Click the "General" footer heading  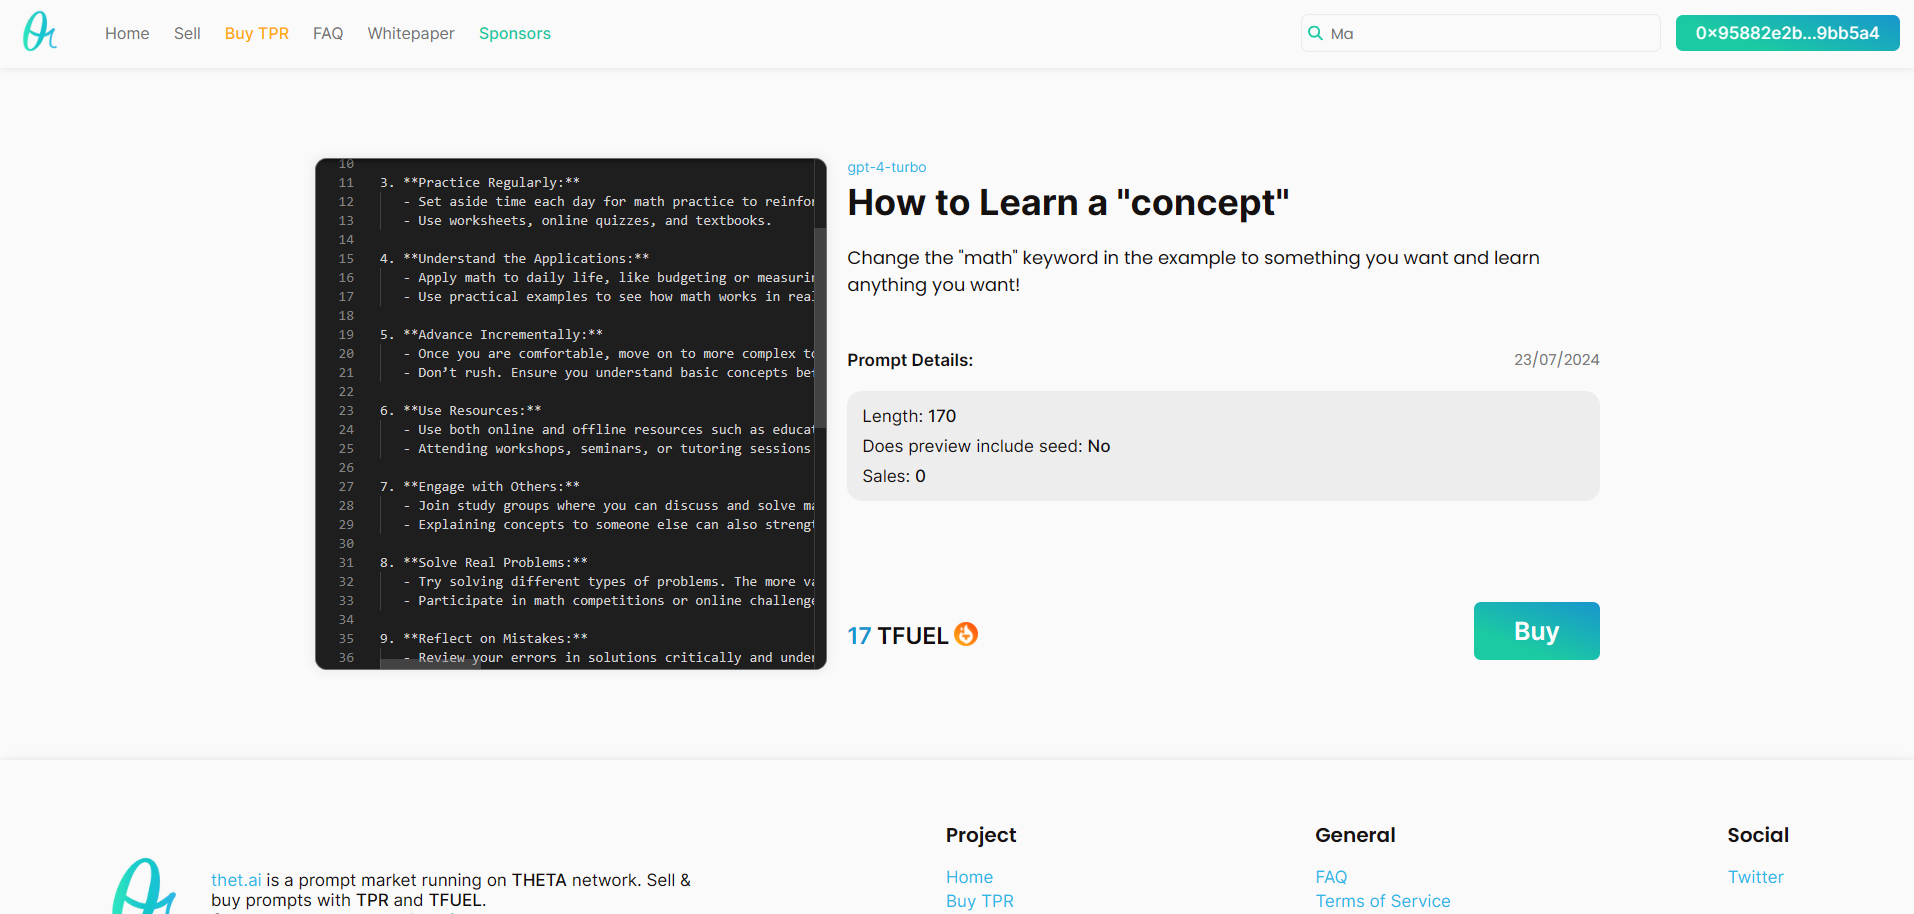click(x=1355, y=835)
